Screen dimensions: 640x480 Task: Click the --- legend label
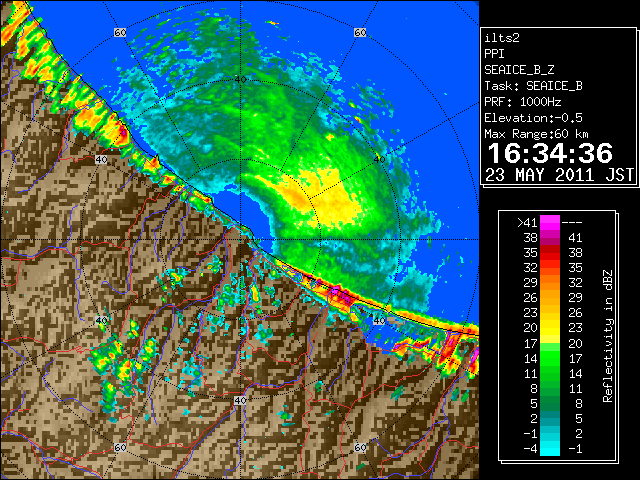[572, 223]
